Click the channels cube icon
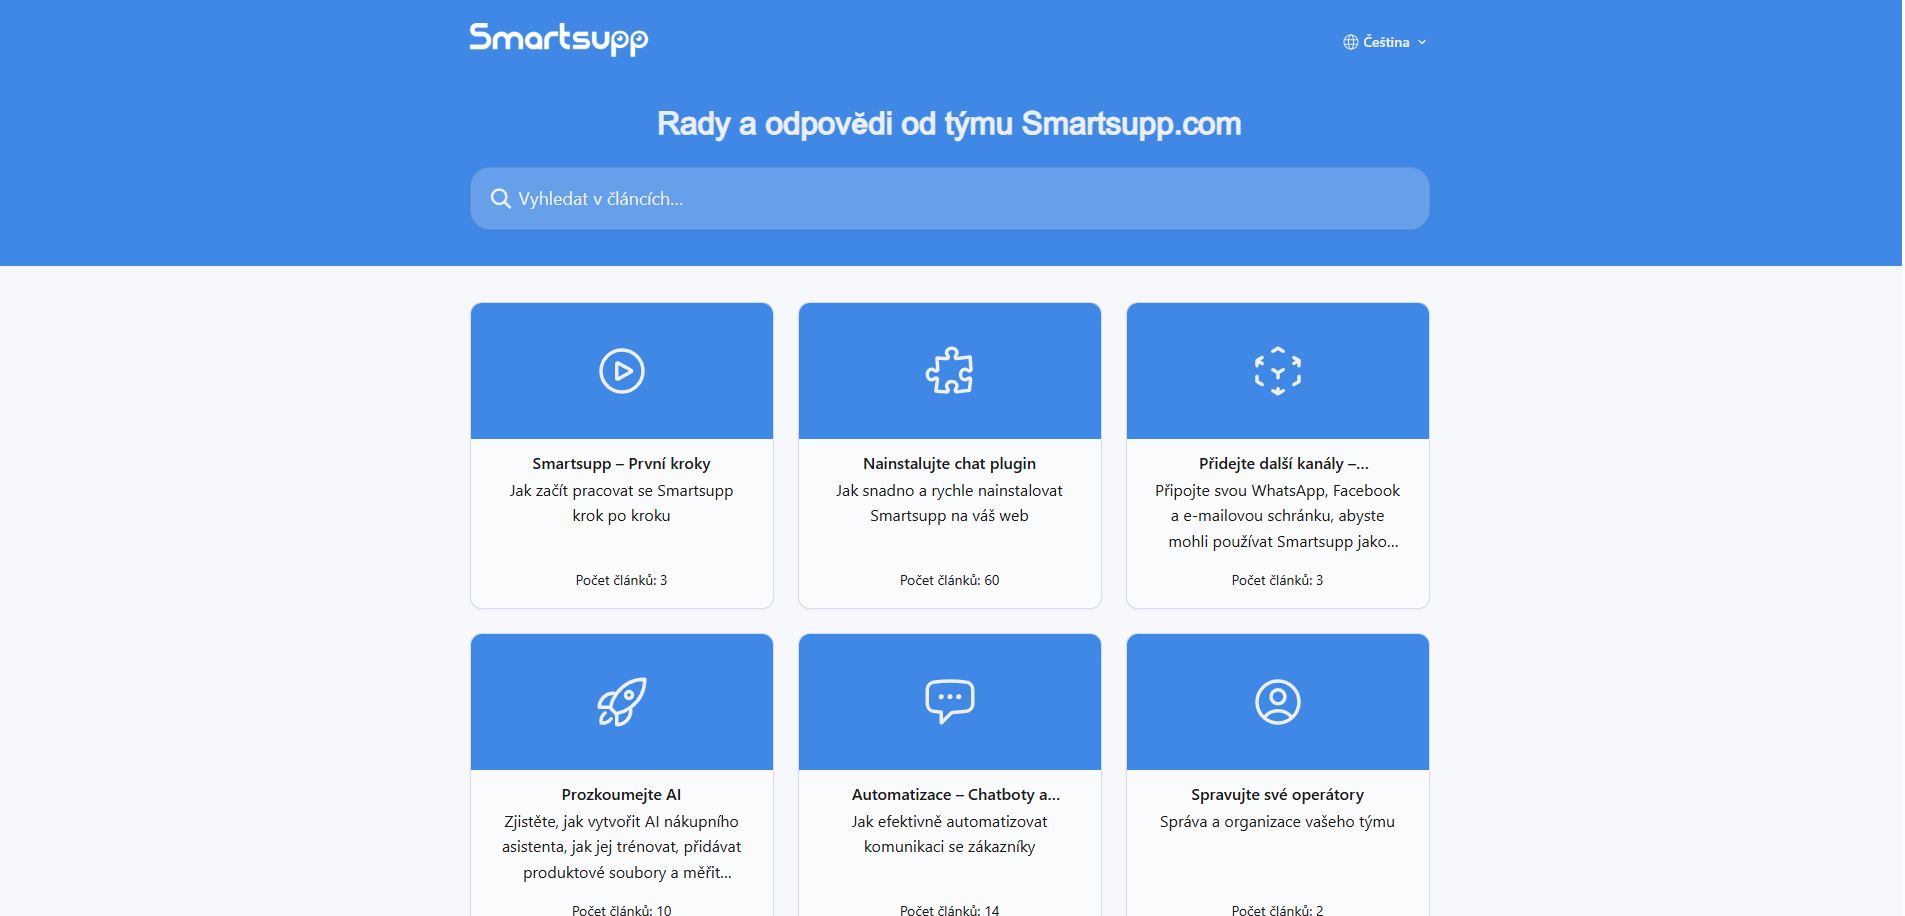Screen dimensions: 1905x916 pos(1277,371)
